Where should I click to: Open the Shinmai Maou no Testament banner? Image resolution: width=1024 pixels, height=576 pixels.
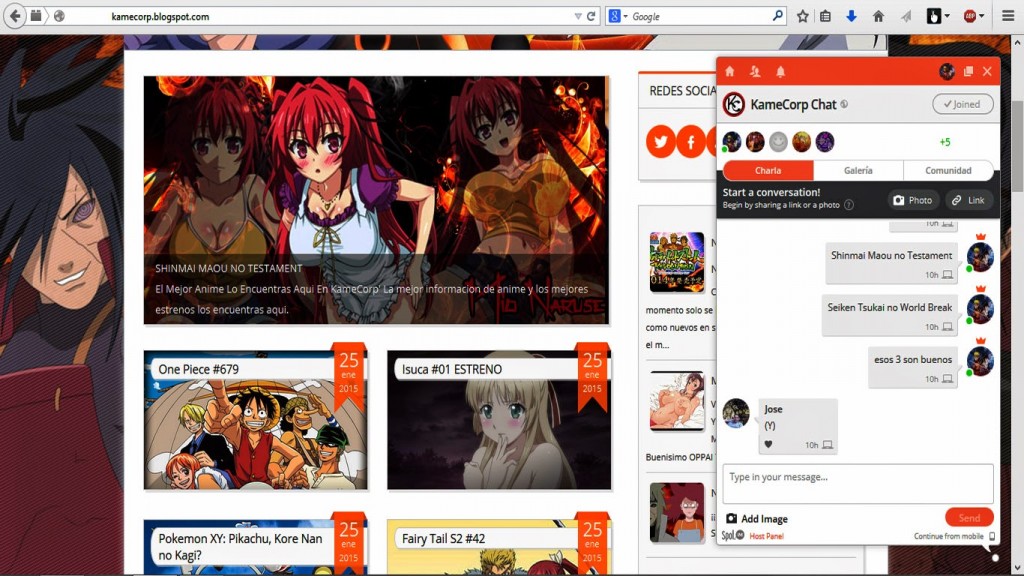pyautogui.click(x=376, y=200)
